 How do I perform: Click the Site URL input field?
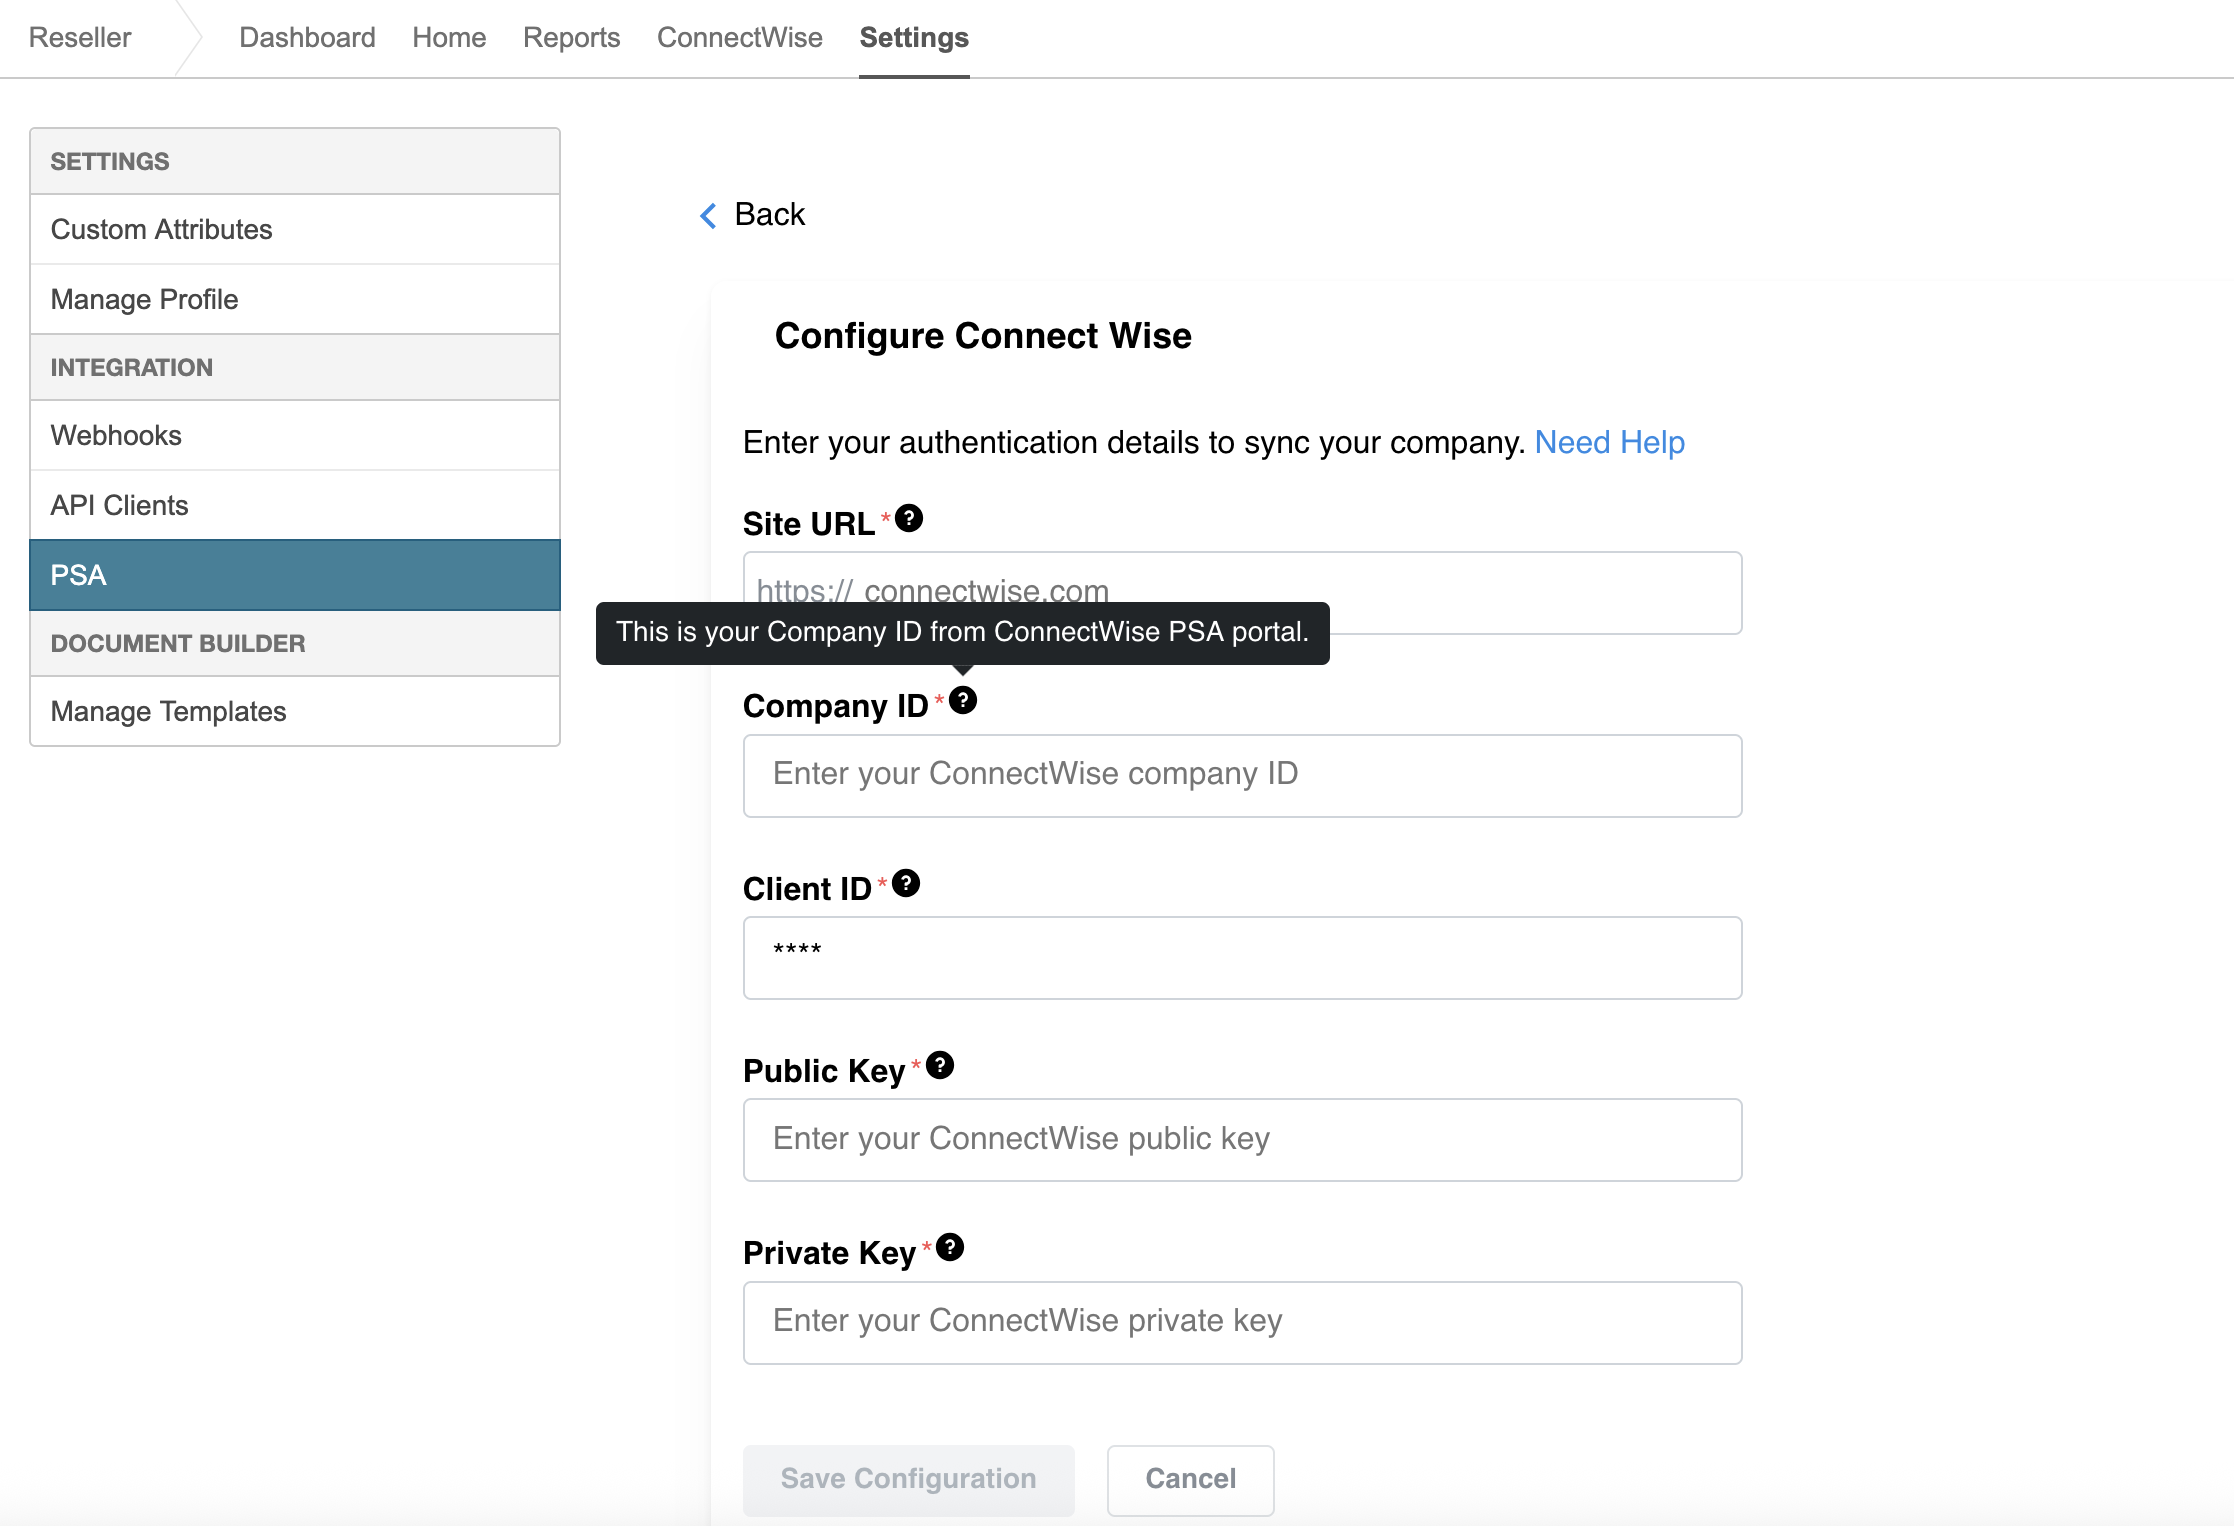[x=1242, y=592]
